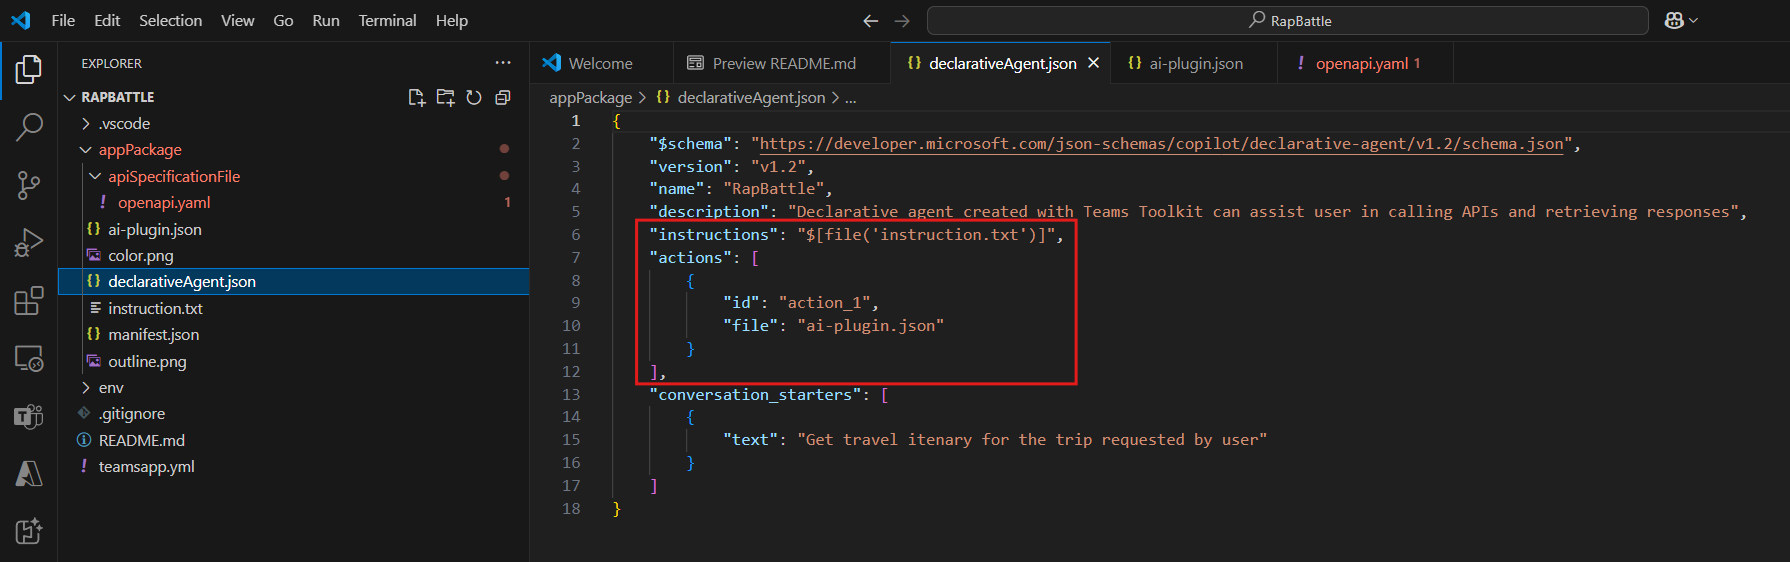Open the Go menu
The width and height of the screenshot is (1790, 562).
283,21
